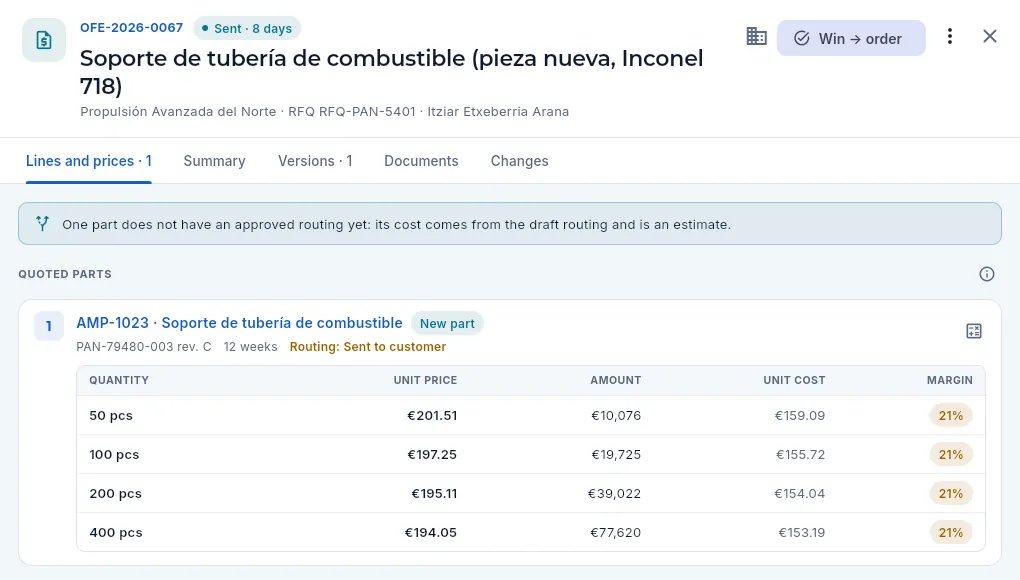
Task: Click the Propulsión Avanzada del Norte customer subtitle
Action: [x=178, y=111]
